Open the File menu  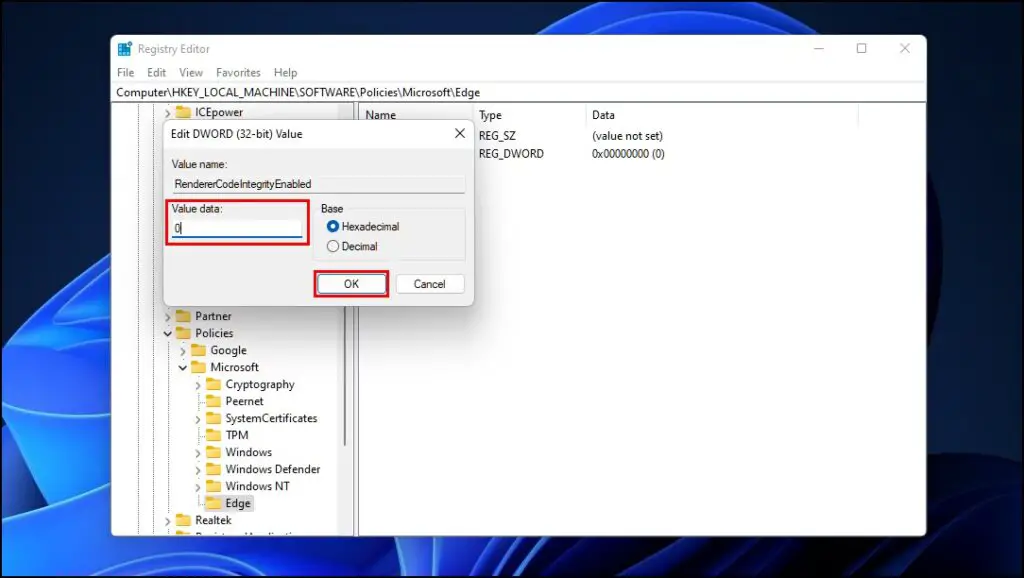pyautogui.click(x=125, y=72)
